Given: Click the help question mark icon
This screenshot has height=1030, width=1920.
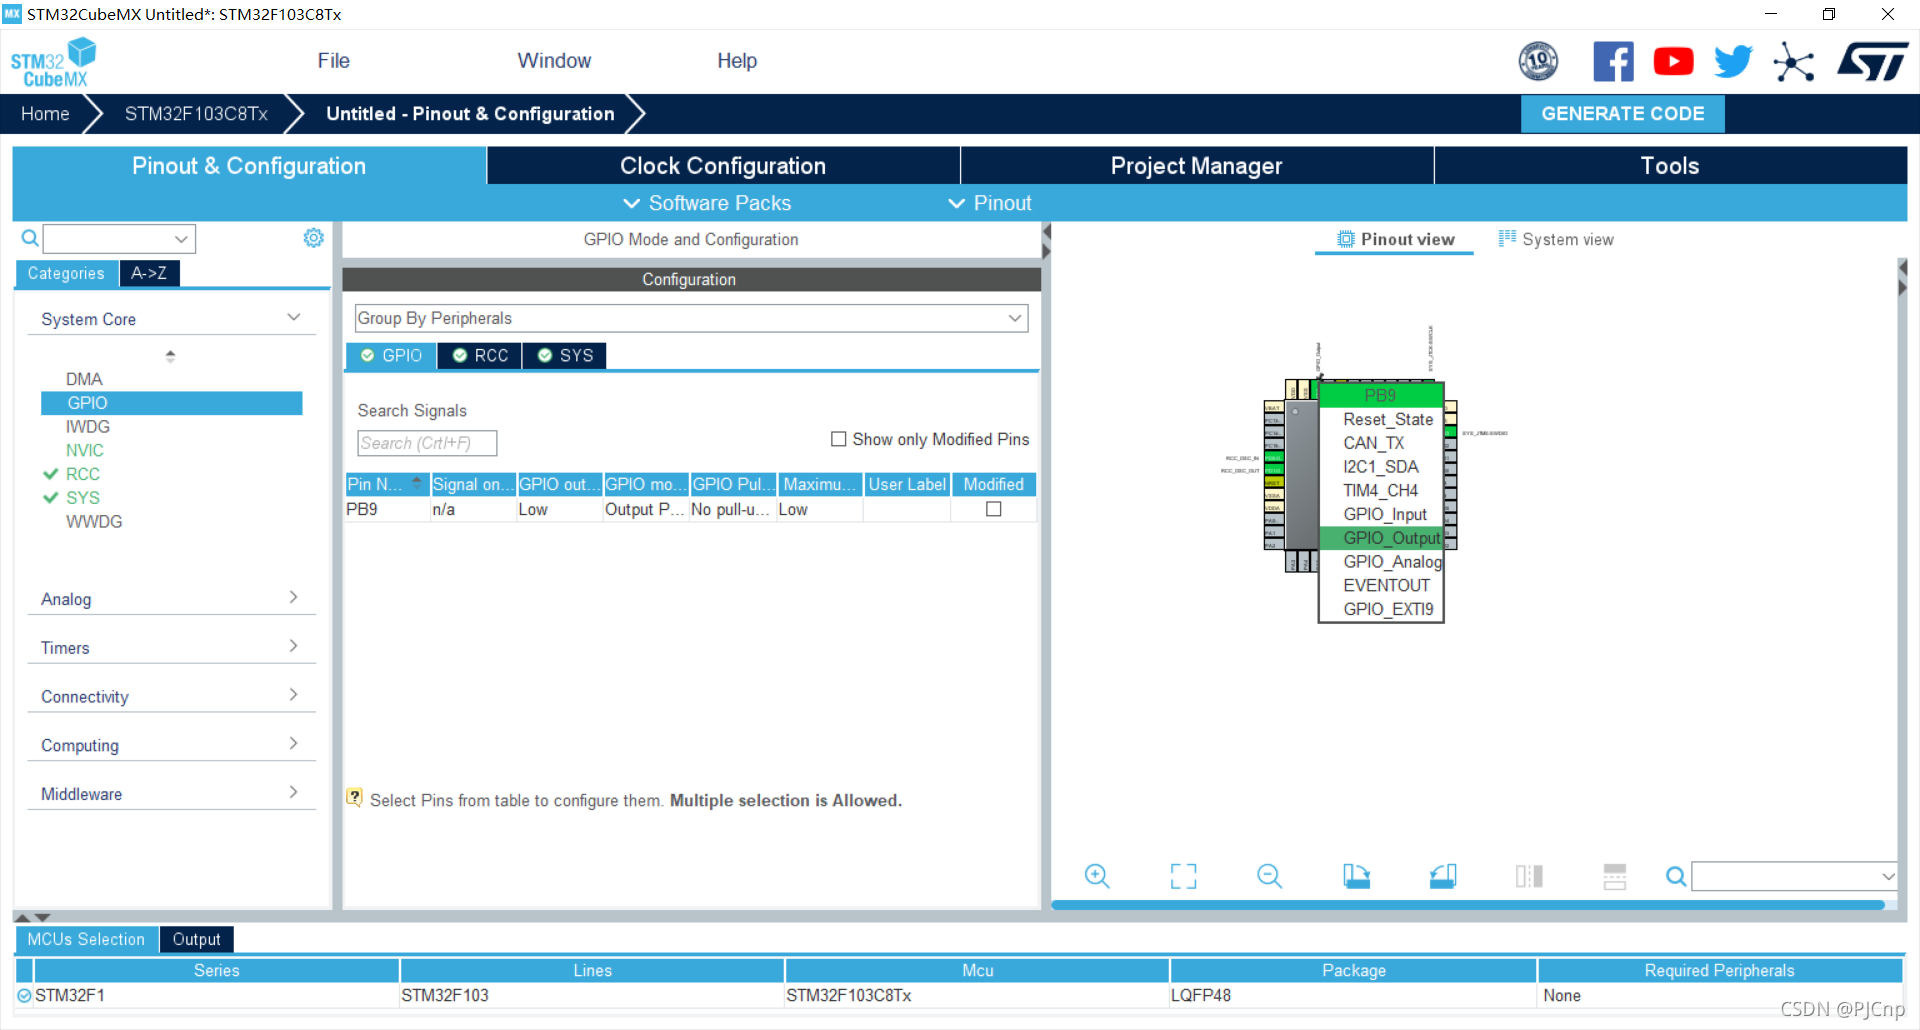Looking at the screenshot, I should point(354,798).
